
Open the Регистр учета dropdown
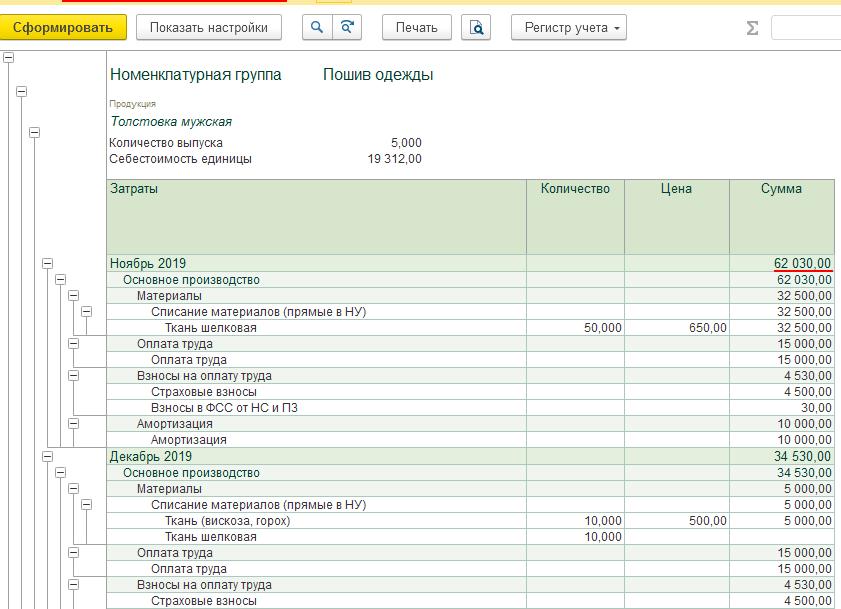[569, 27]
